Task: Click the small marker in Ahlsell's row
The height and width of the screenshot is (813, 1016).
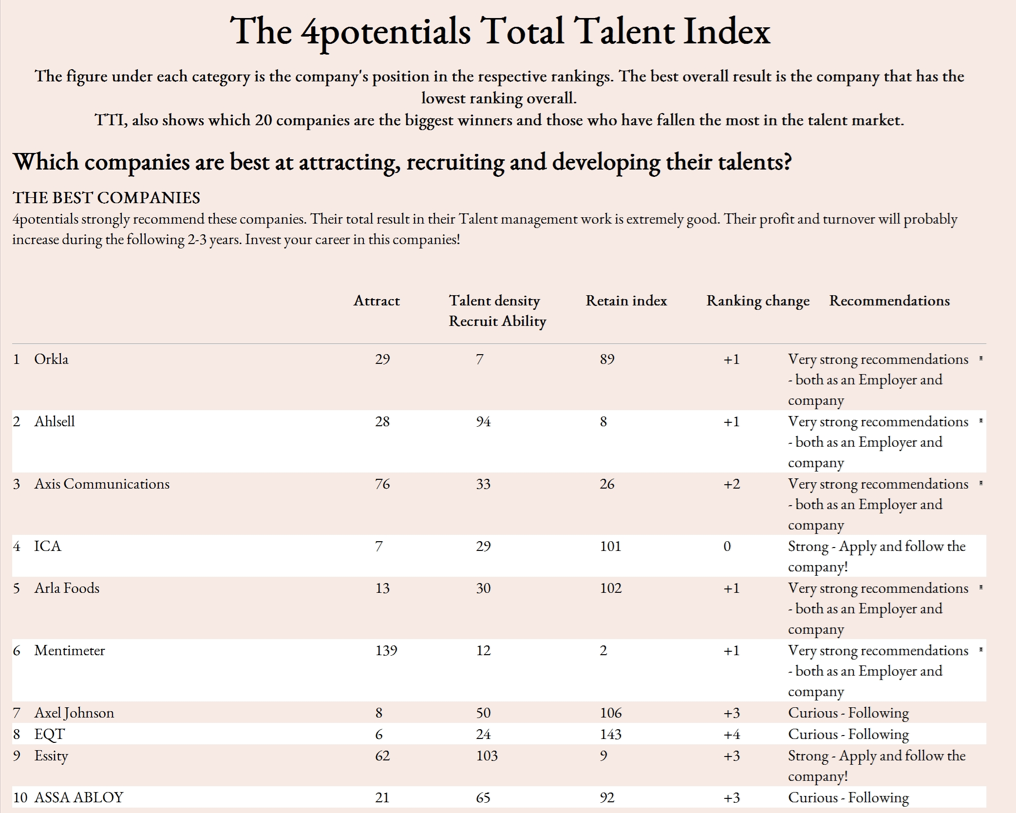Action: click(x=980, y=420)
